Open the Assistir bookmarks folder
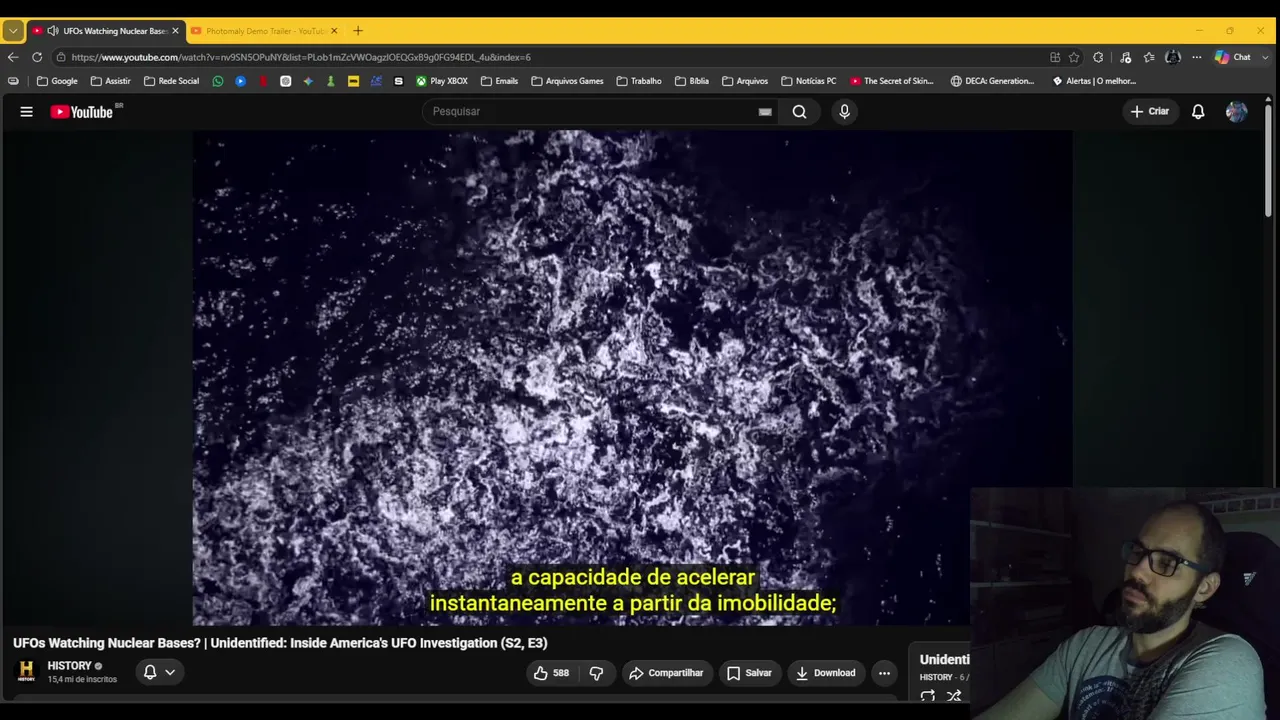The height and width of the screenshot is (720, 1280). click(110, 81)
